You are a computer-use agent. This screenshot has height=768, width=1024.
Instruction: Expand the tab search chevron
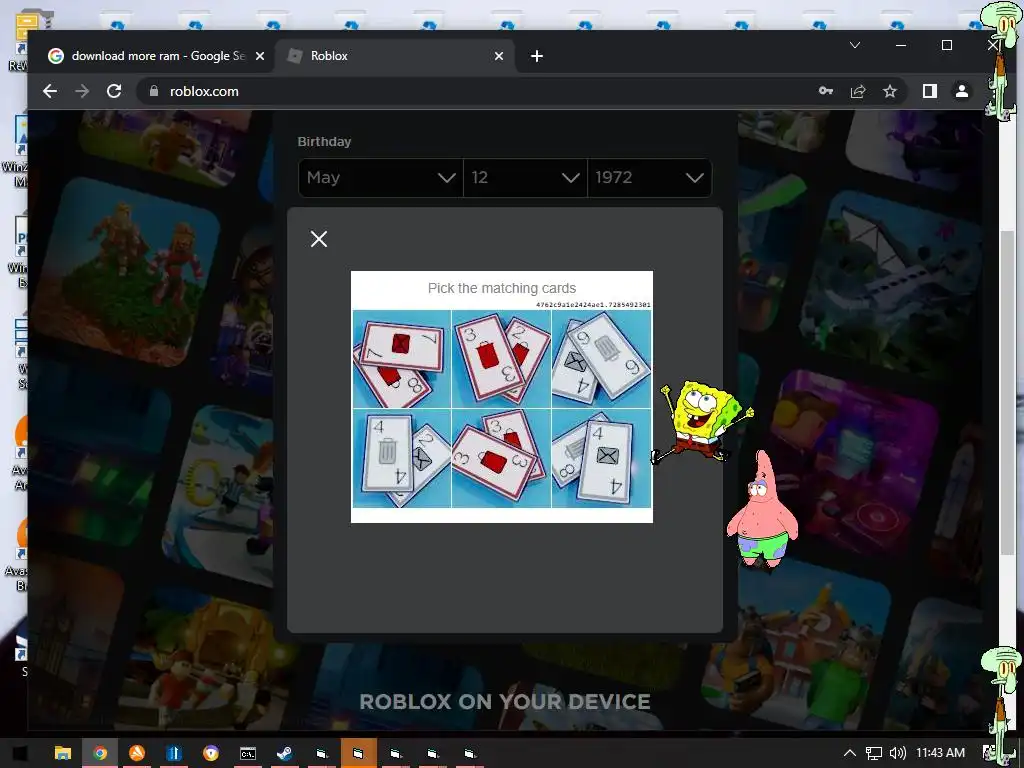tap(854, 45)
